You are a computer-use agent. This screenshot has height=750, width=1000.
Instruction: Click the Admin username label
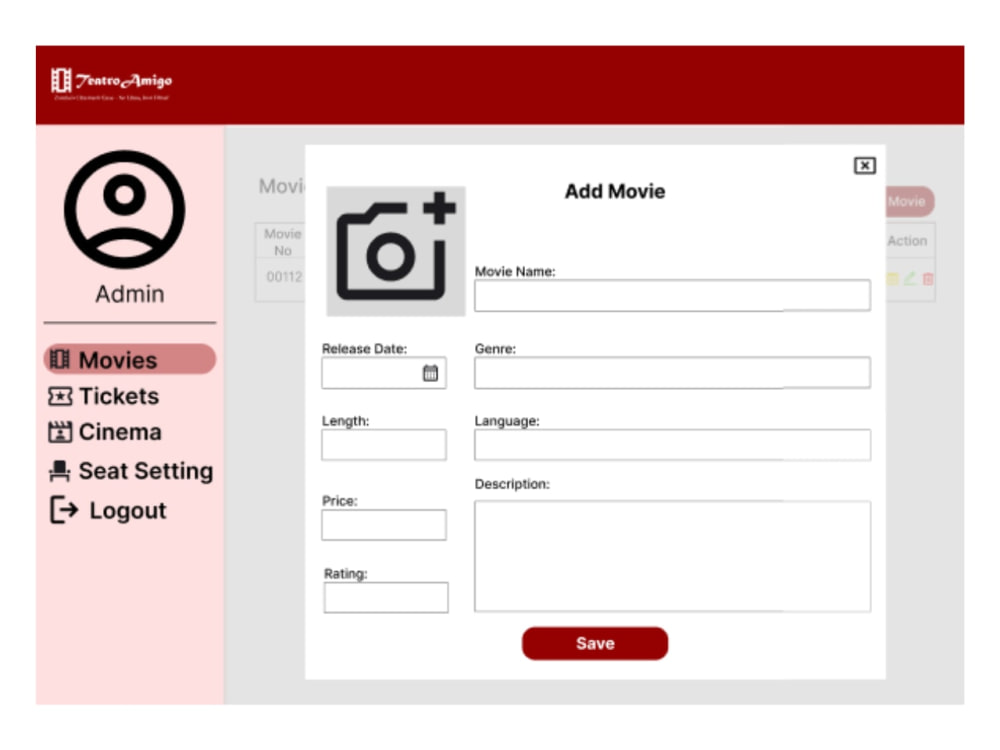[x=129, y=294]
